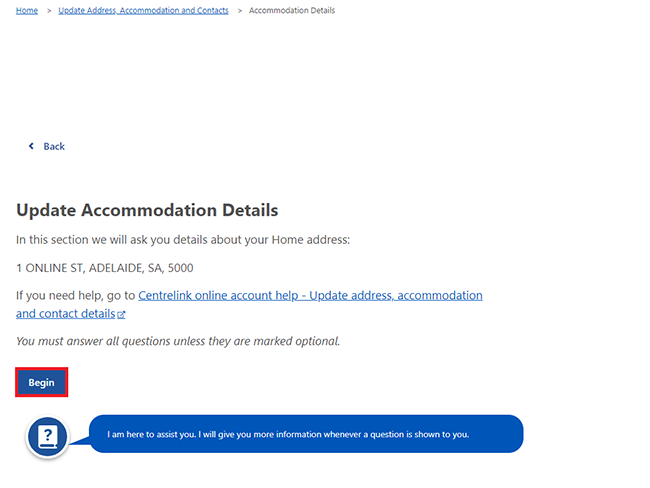This screenshot has width=650, height=488.
Task: Click the word 'optional' in the italic note
Action: (x=314, y=341)
